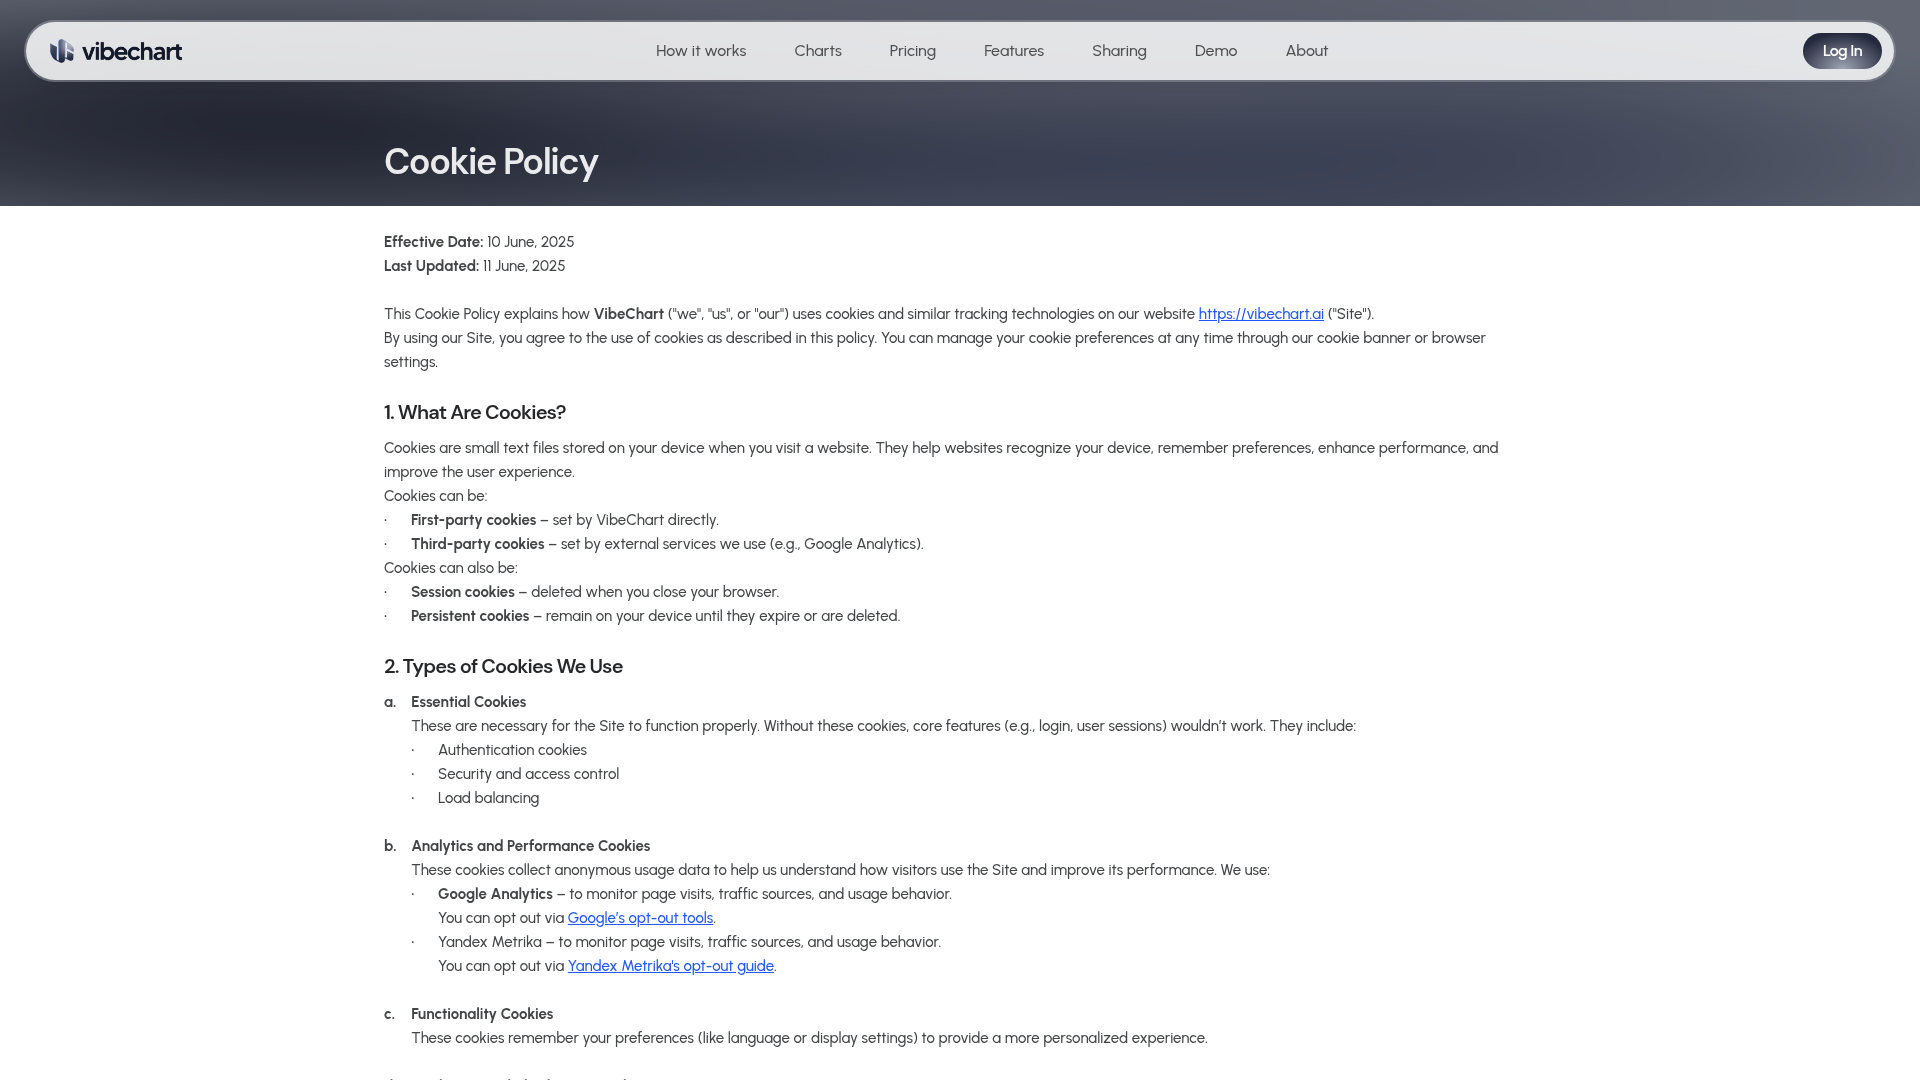Click the Analytics and Performance Cookies title
1920x1080 pixels.
pos(530,846)
